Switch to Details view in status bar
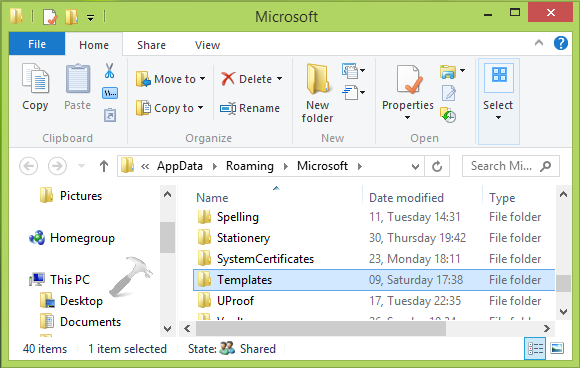 click(535, 348)
